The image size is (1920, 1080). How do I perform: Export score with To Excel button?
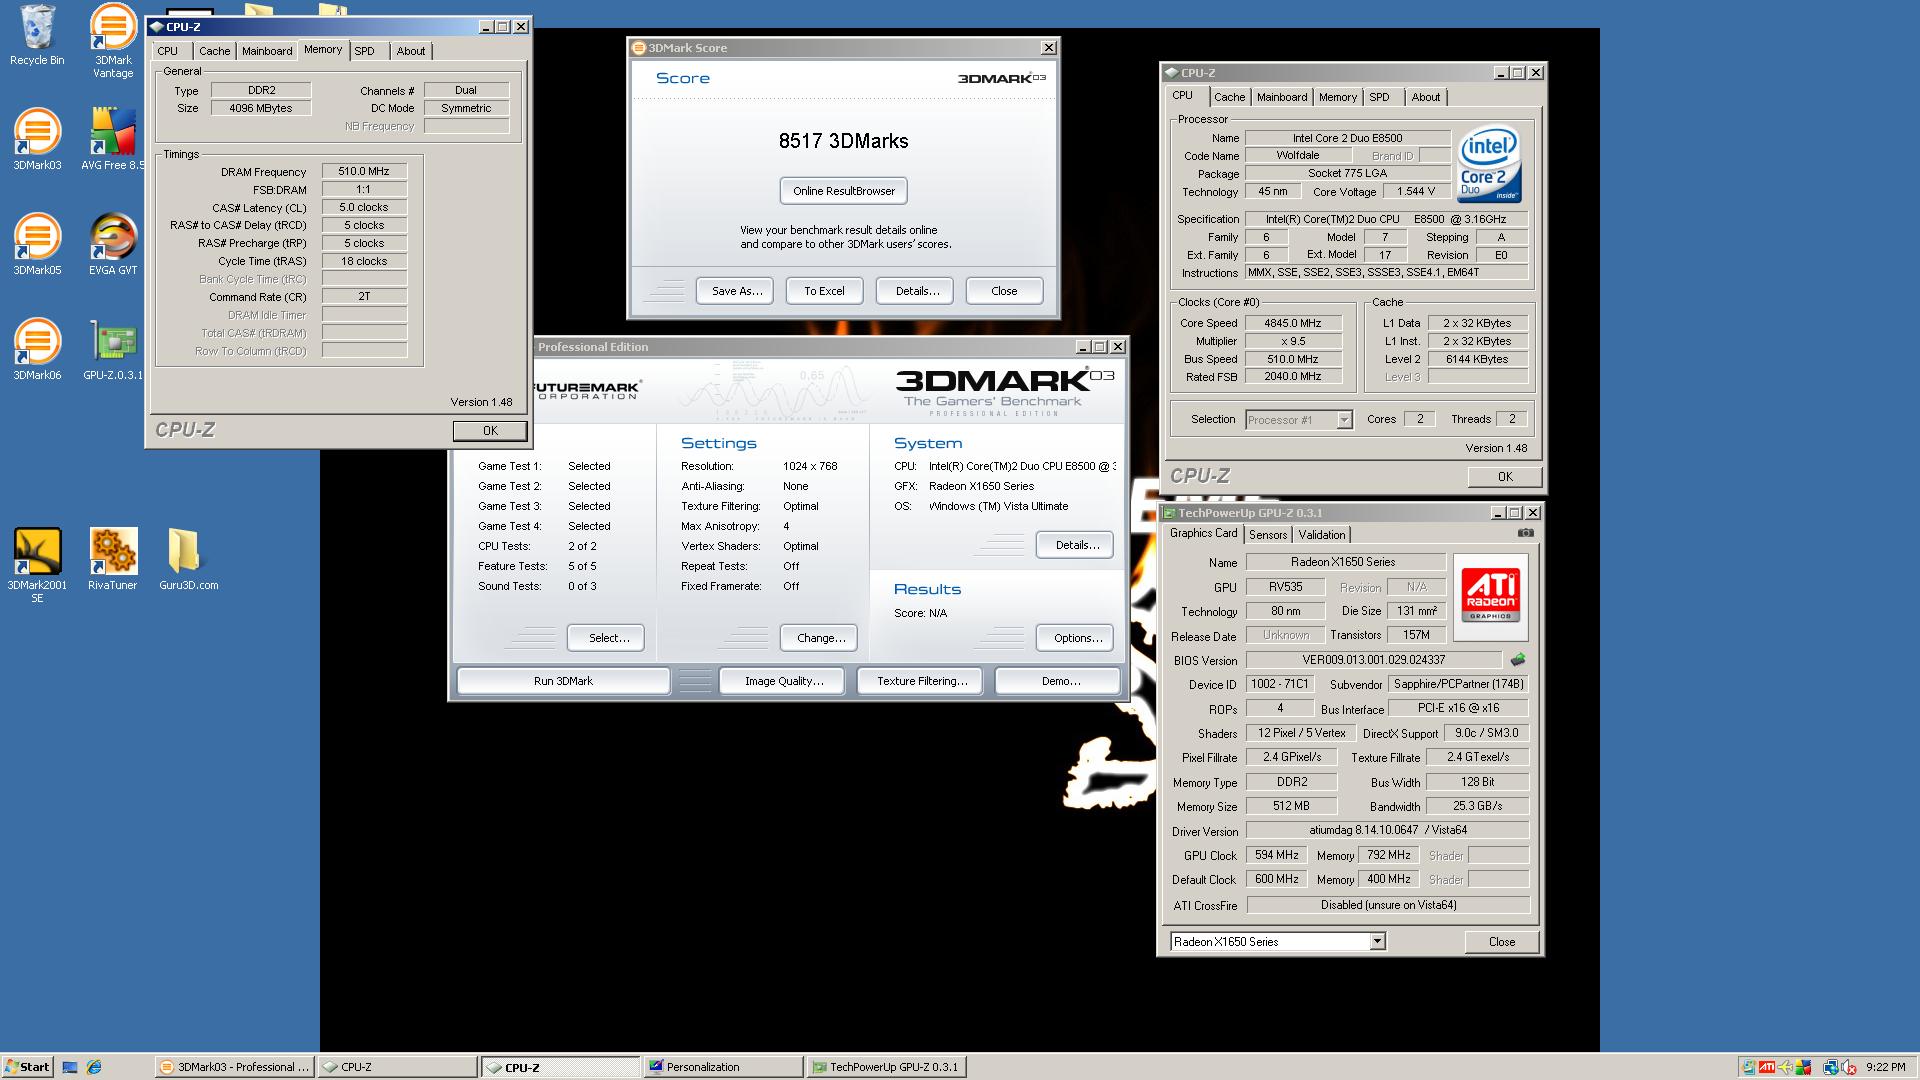pos(824,291)
